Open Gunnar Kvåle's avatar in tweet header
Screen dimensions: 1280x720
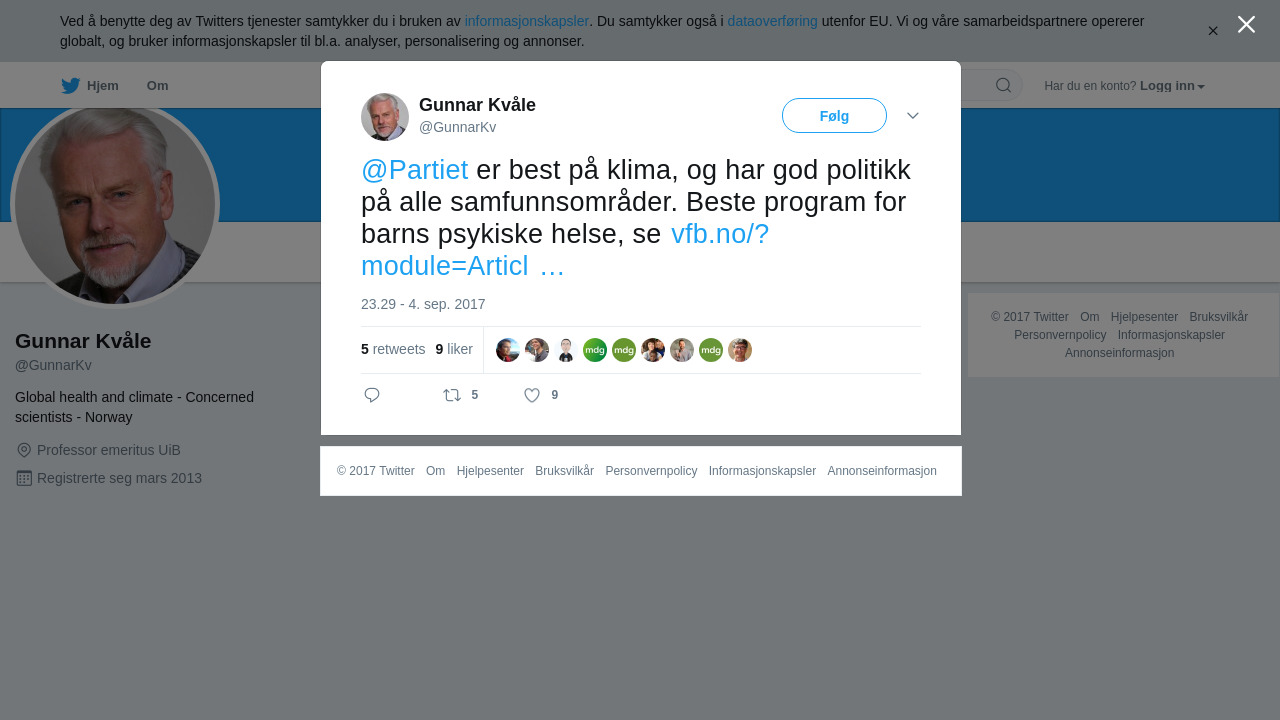tap(385, 117)
